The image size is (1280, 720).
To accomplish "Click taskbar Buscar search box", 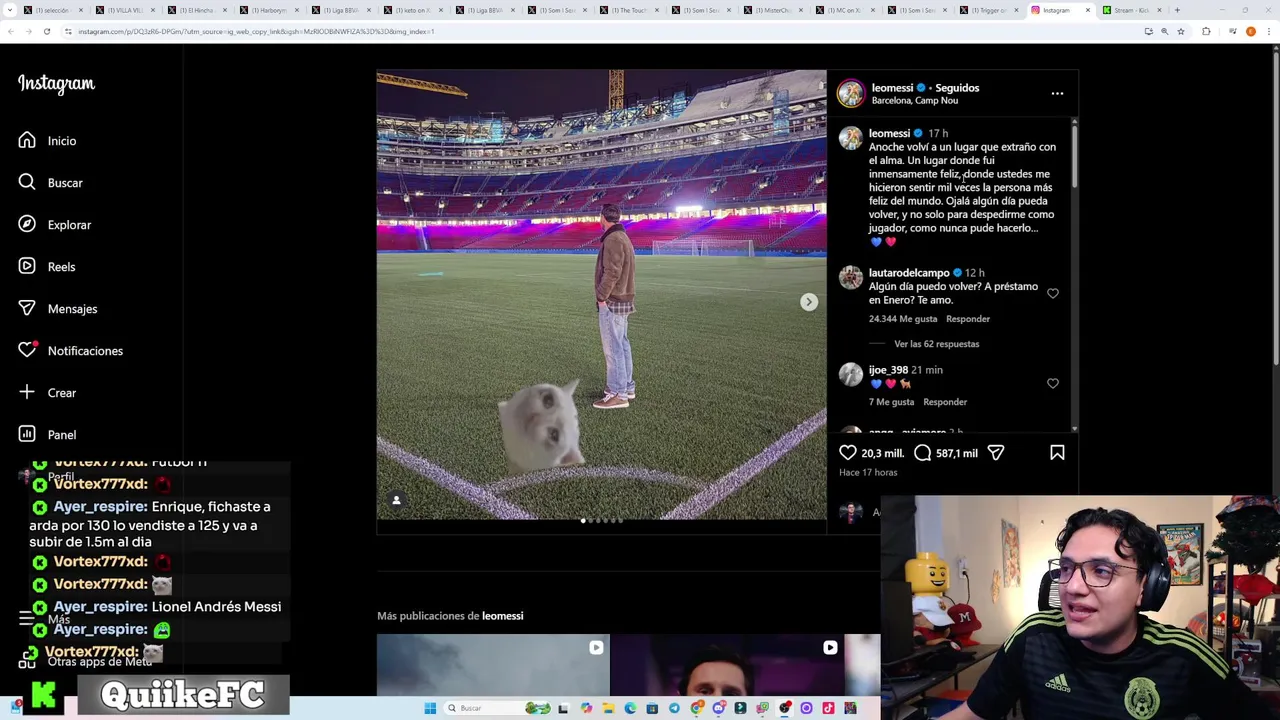I will tap(497, 708).
